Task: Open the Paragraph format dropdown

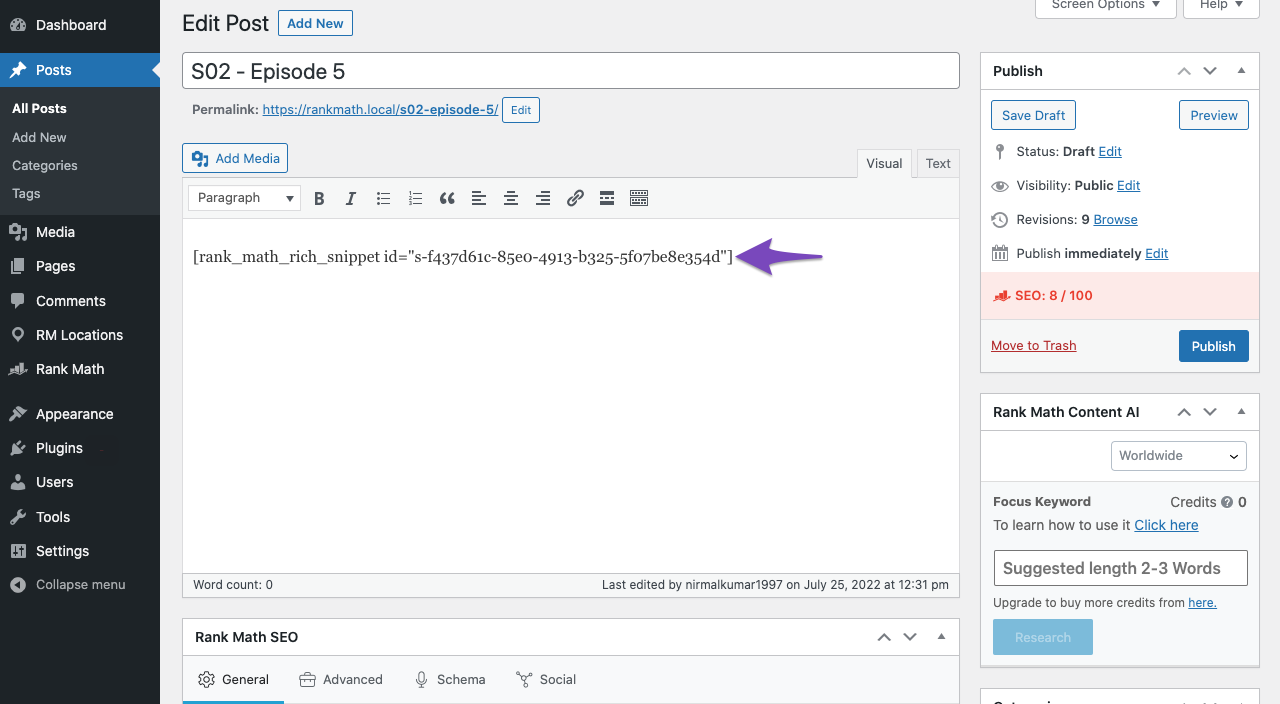Action: [244, 198]
